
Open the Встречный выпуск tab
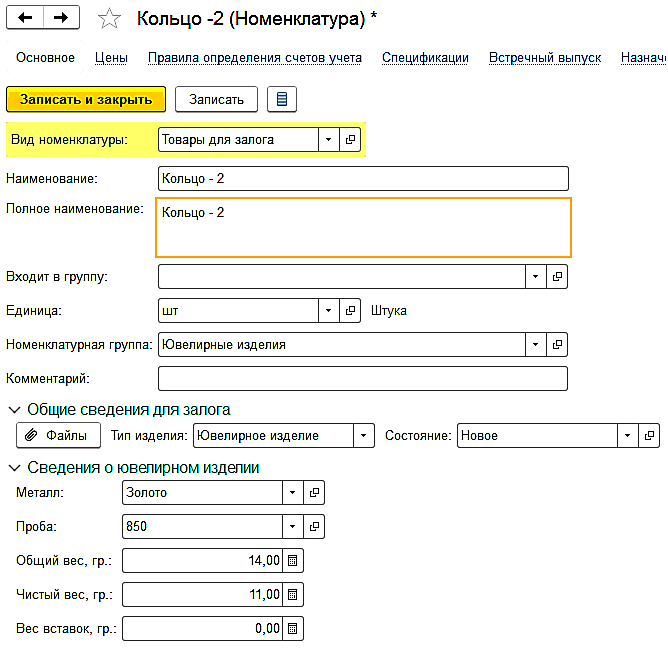point(545,58)
